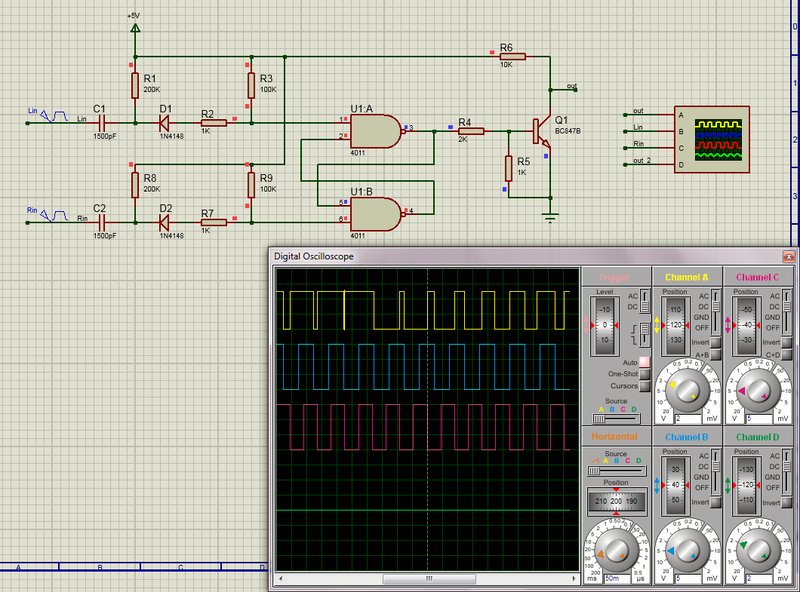
Task: Select diode D1 1N4148
Action: tap(164, 123)
